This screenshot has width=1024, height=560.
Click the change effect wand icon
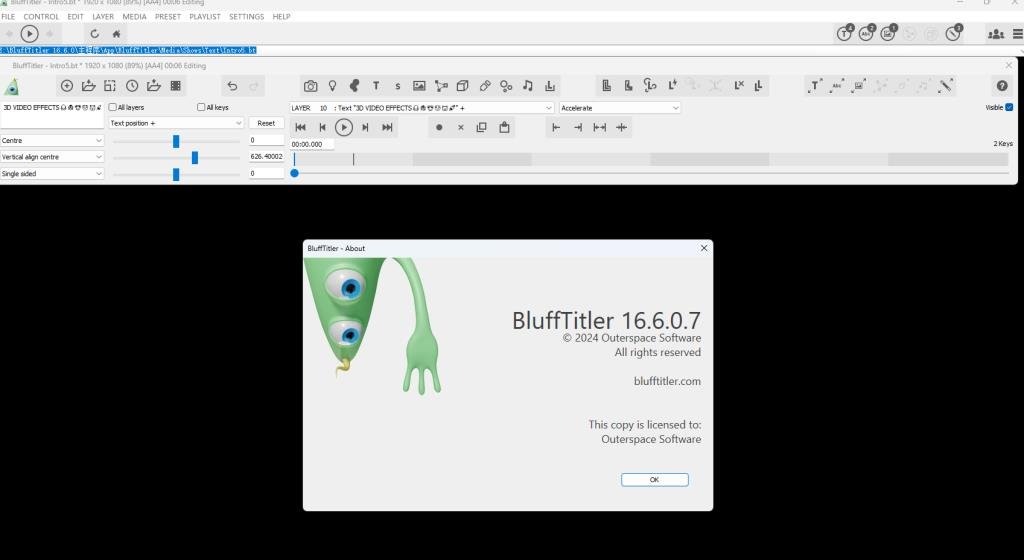click(x=945, y=86)
